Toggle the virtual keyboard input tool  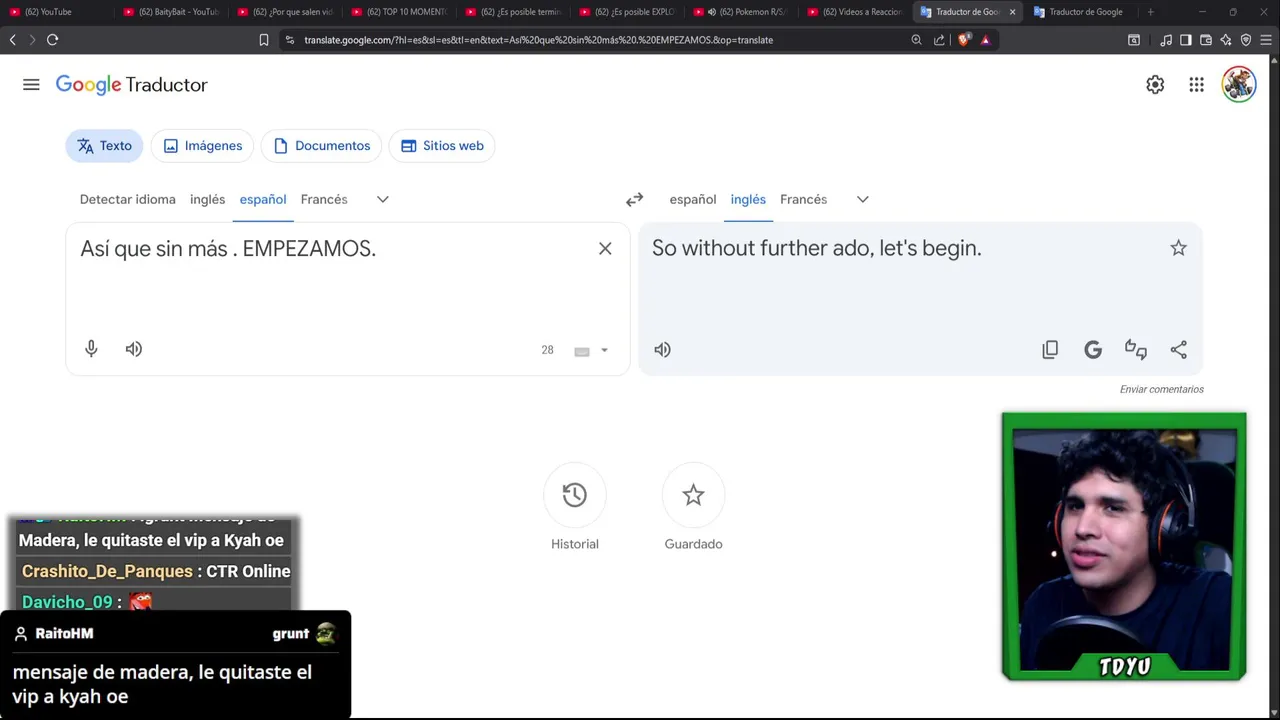[x=582, y=351]
